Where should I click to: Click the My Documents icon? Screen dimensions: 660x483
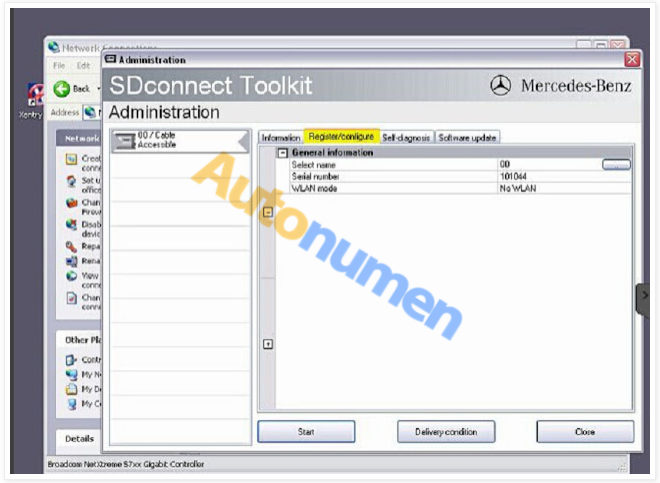point(72,389)
